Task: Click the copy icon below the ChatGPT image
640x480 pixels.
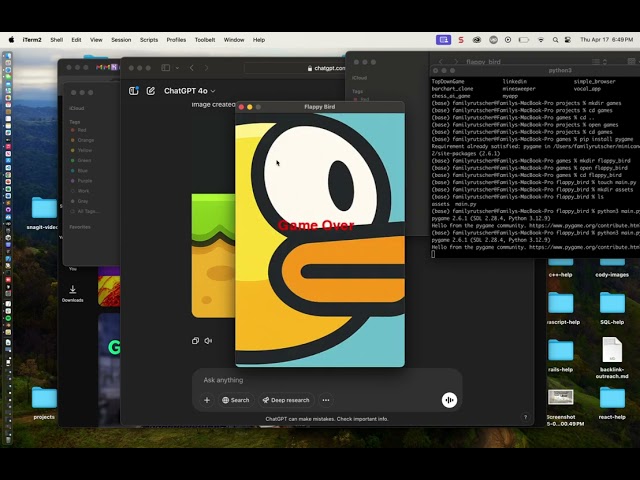Action: click(196, 340)
